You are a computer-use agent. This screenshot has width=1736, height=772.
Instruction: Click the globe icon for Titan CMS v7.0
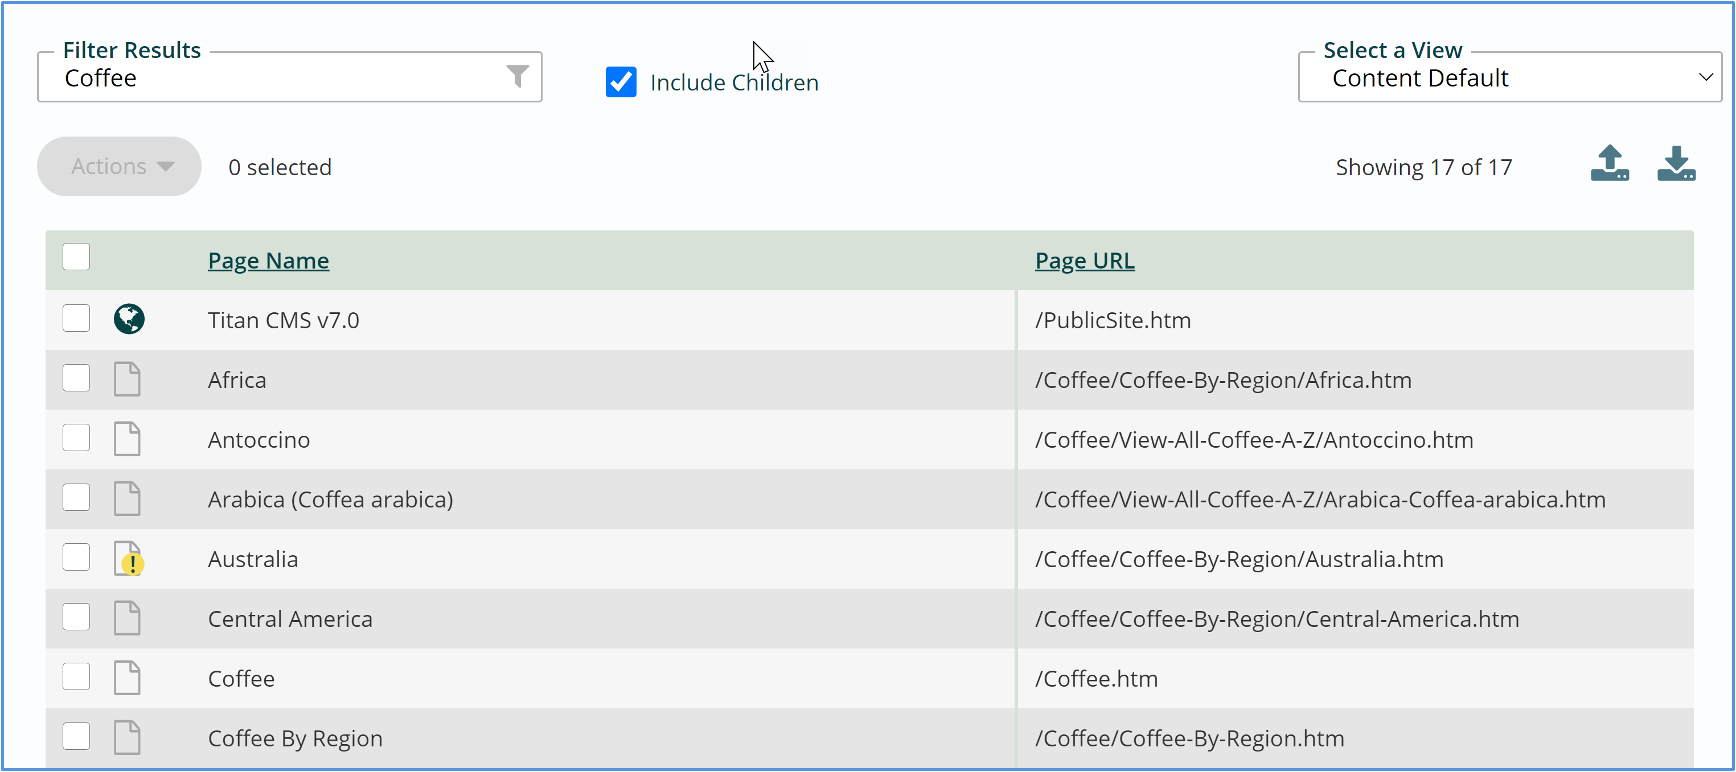tap(129, 319)
